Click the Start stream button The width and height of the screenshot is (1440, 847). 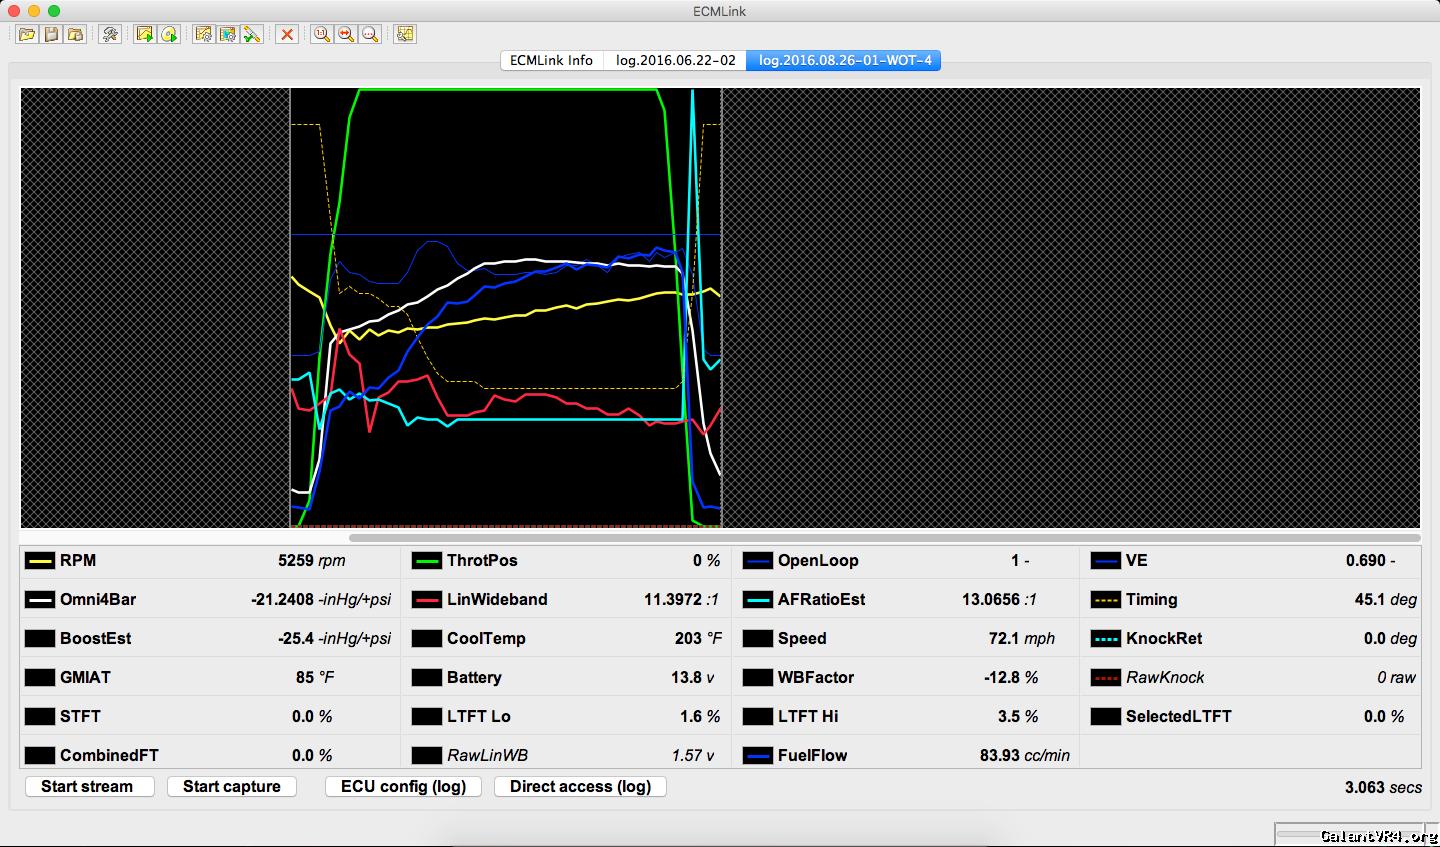[88, 786]
